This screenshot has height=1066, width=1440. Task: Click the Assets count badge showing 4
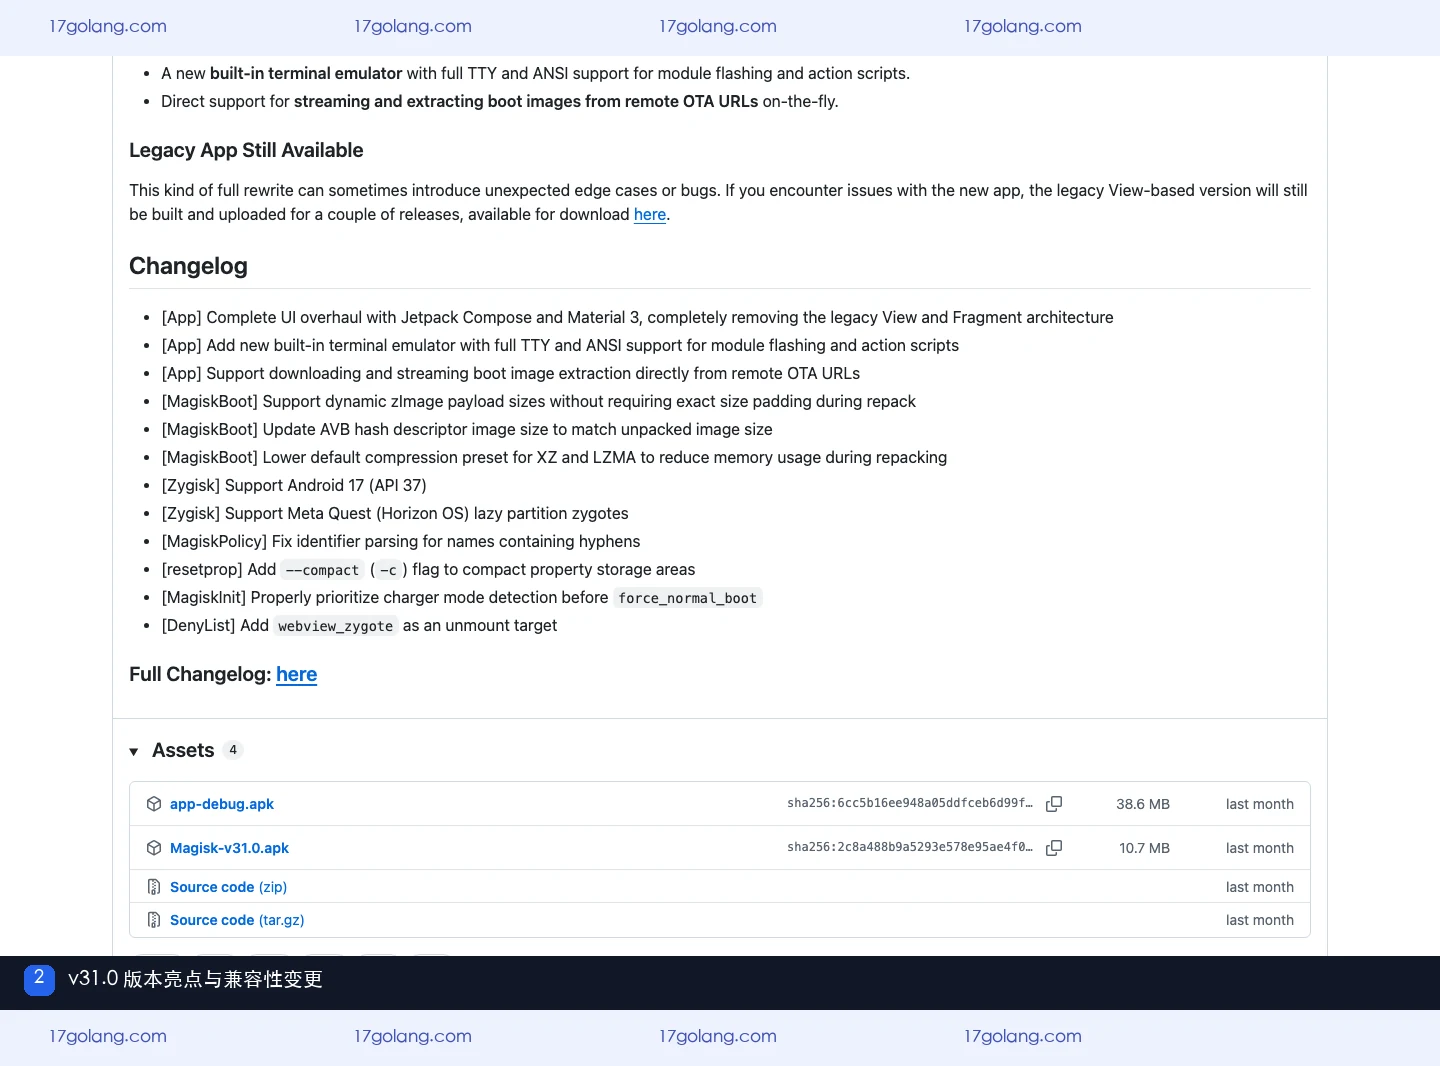(x=233, y=750)
